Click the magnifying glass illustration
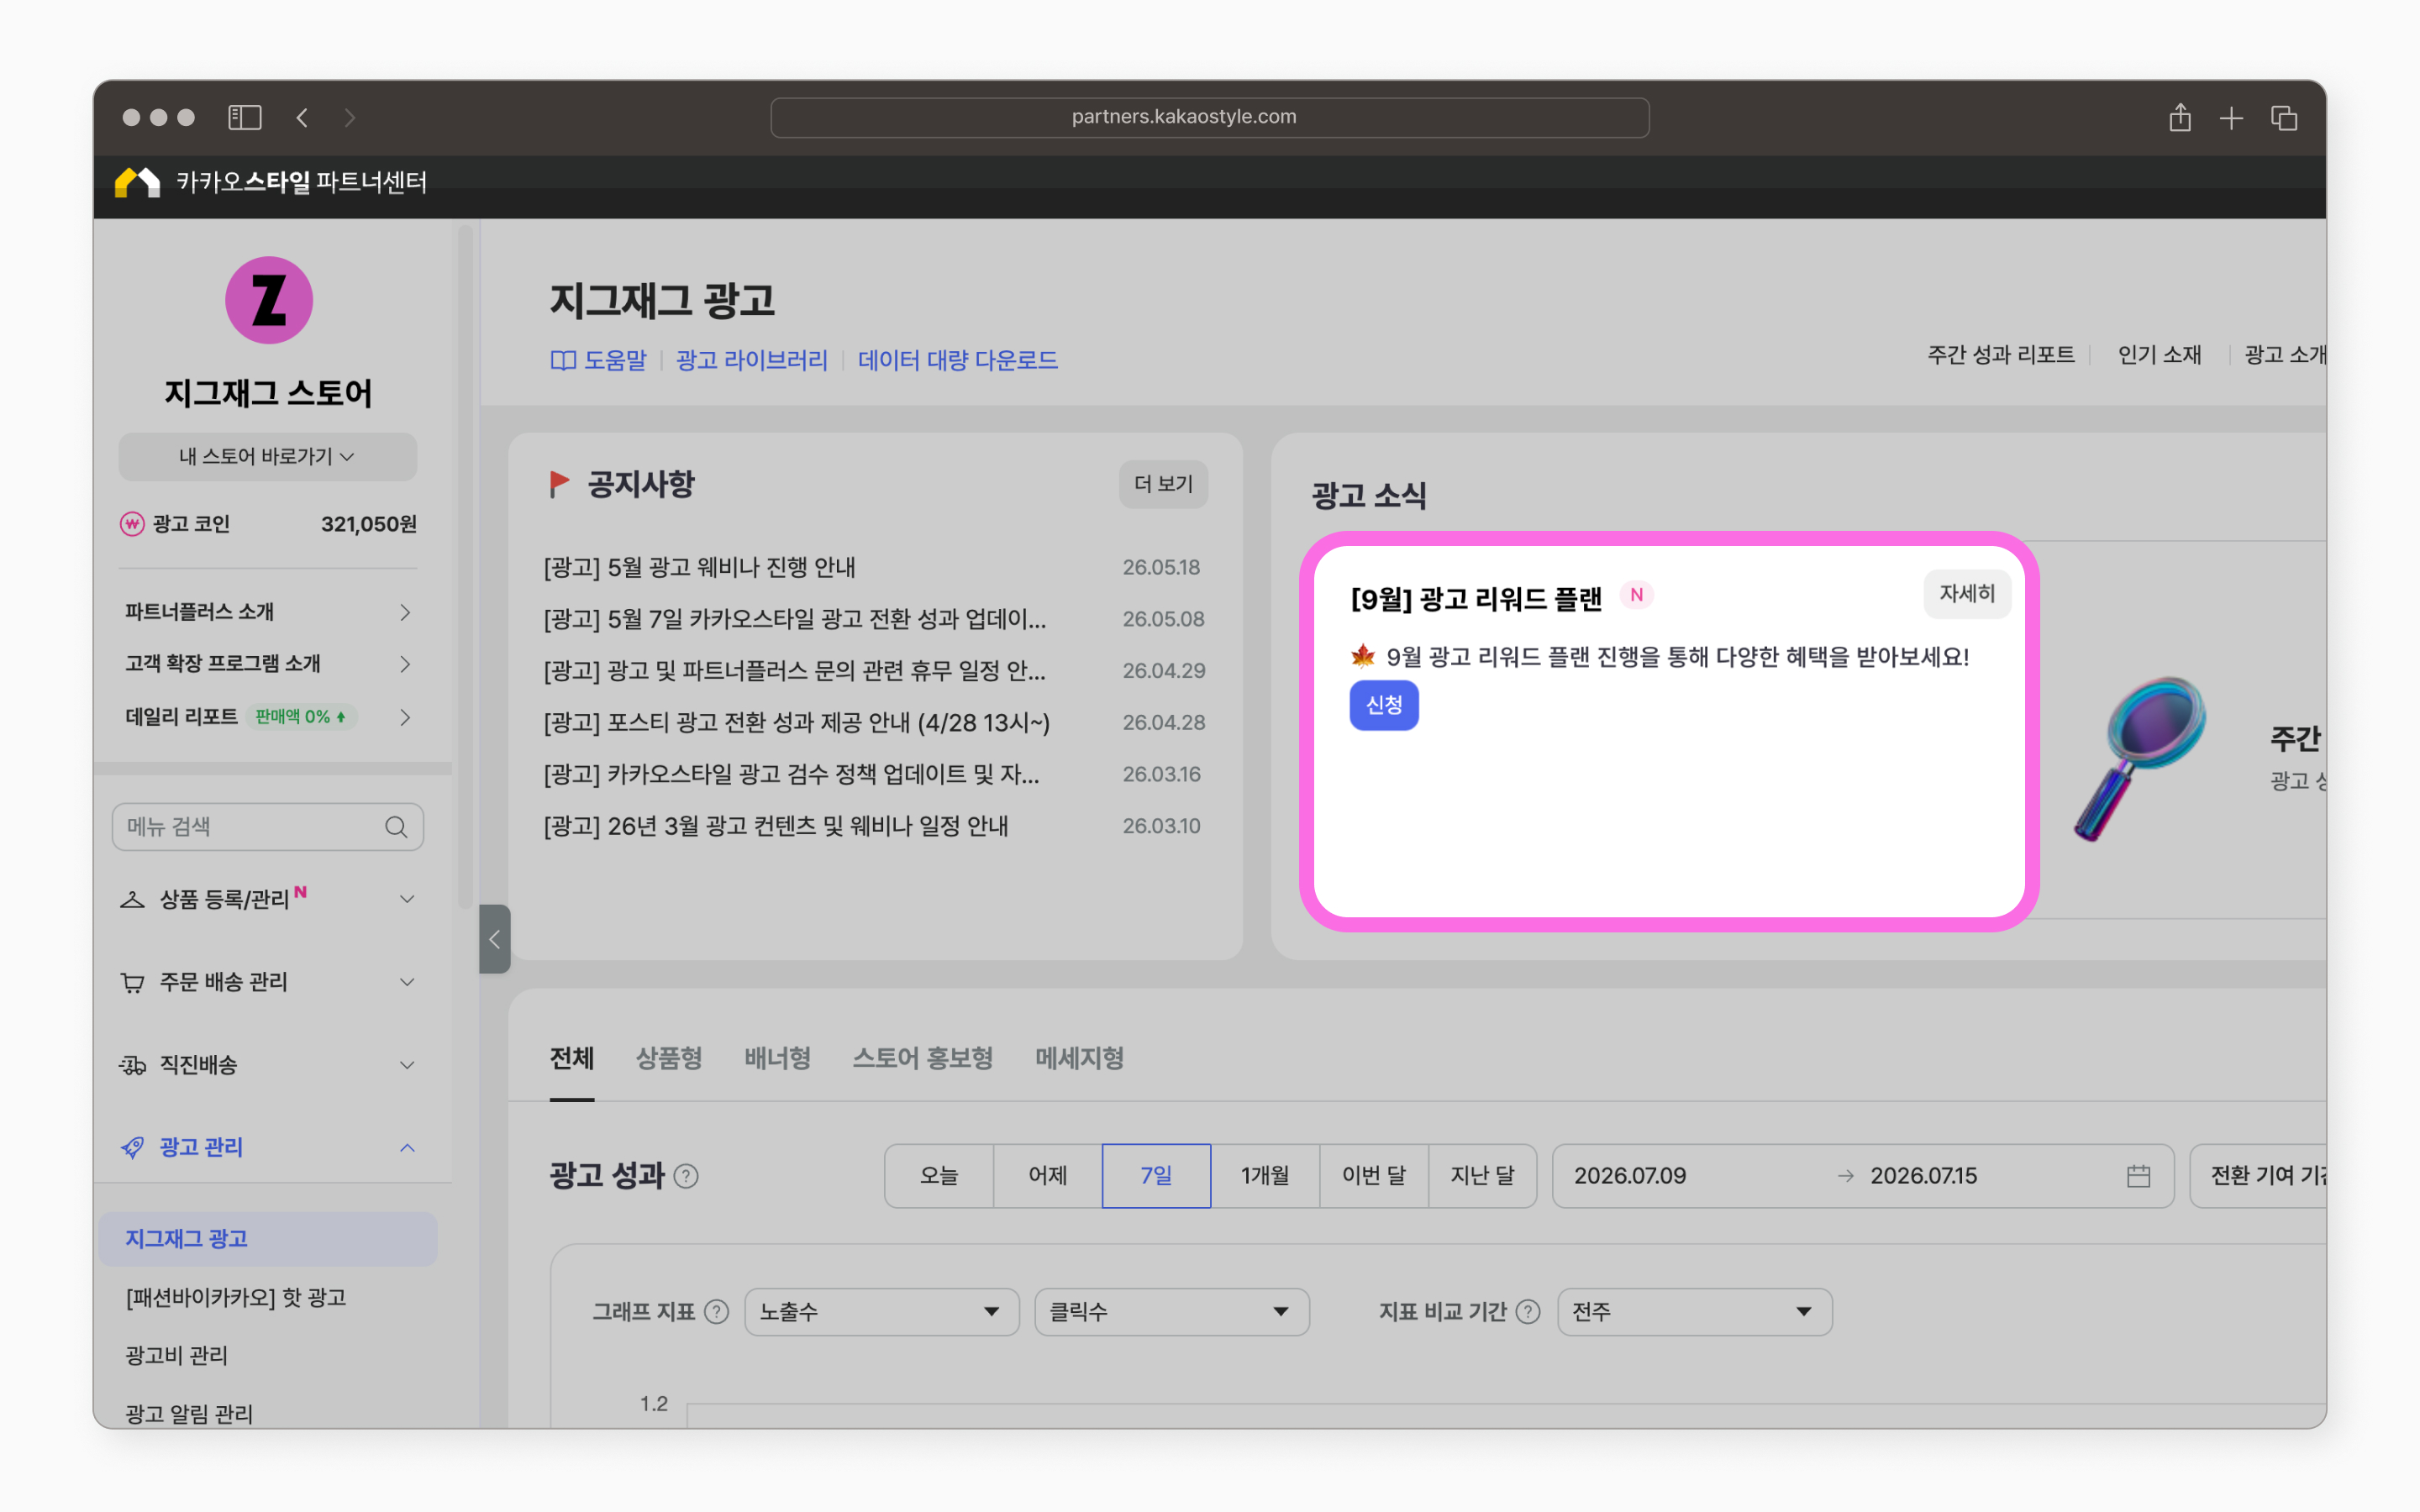 2140,758
